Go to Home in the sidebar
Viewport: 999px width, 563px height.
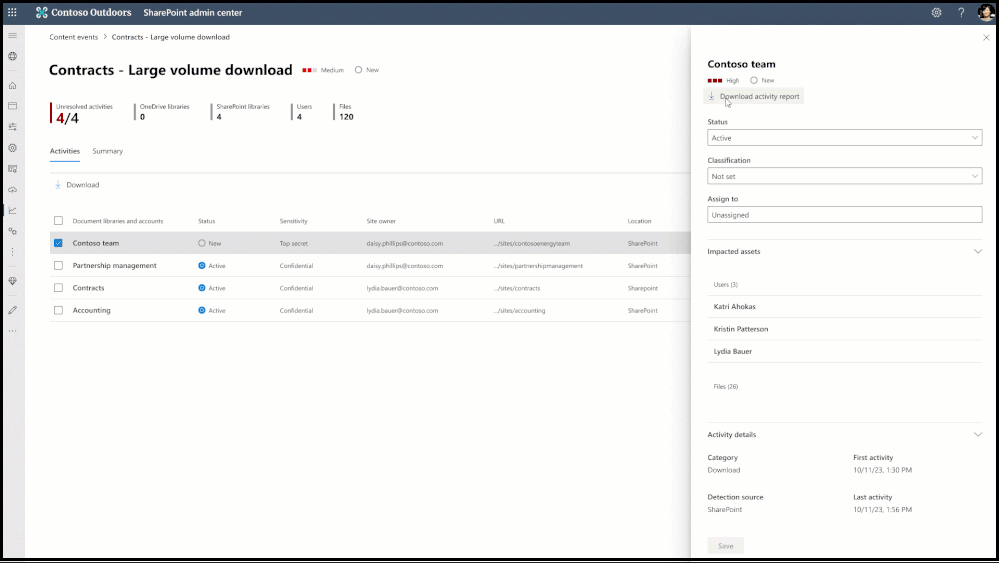[x=12, y=86]
